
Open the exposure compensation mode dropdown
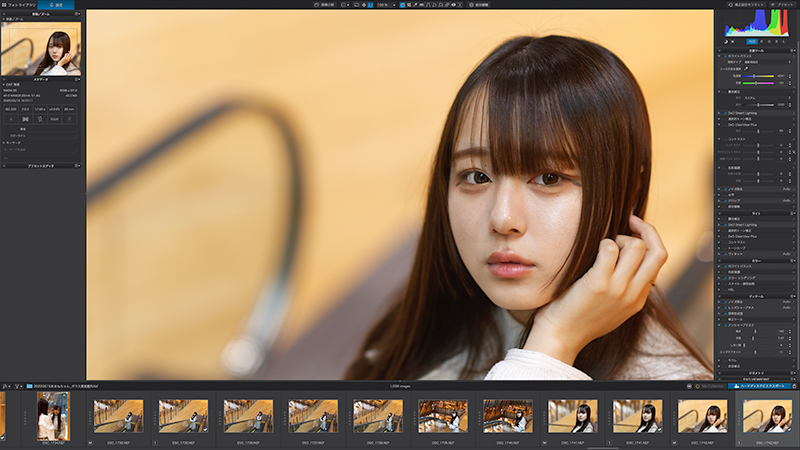pos(767,98)
